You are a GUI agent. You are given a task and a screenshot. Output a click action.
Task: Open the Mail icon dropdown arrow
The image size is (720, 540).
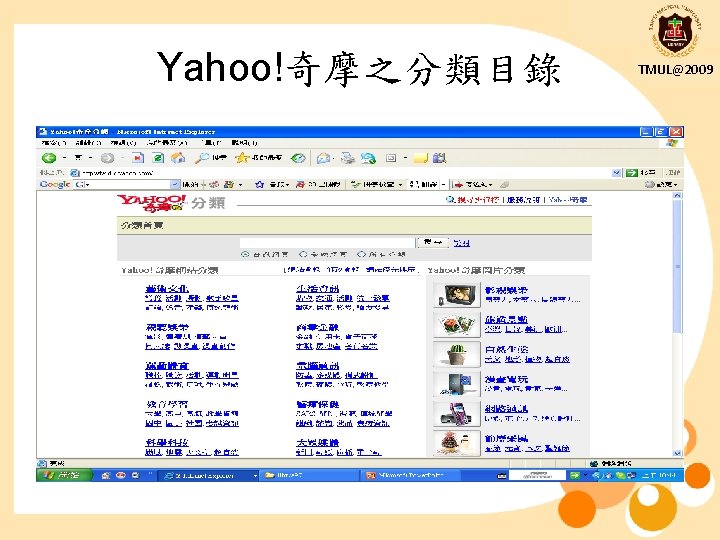tap(334, 159)
